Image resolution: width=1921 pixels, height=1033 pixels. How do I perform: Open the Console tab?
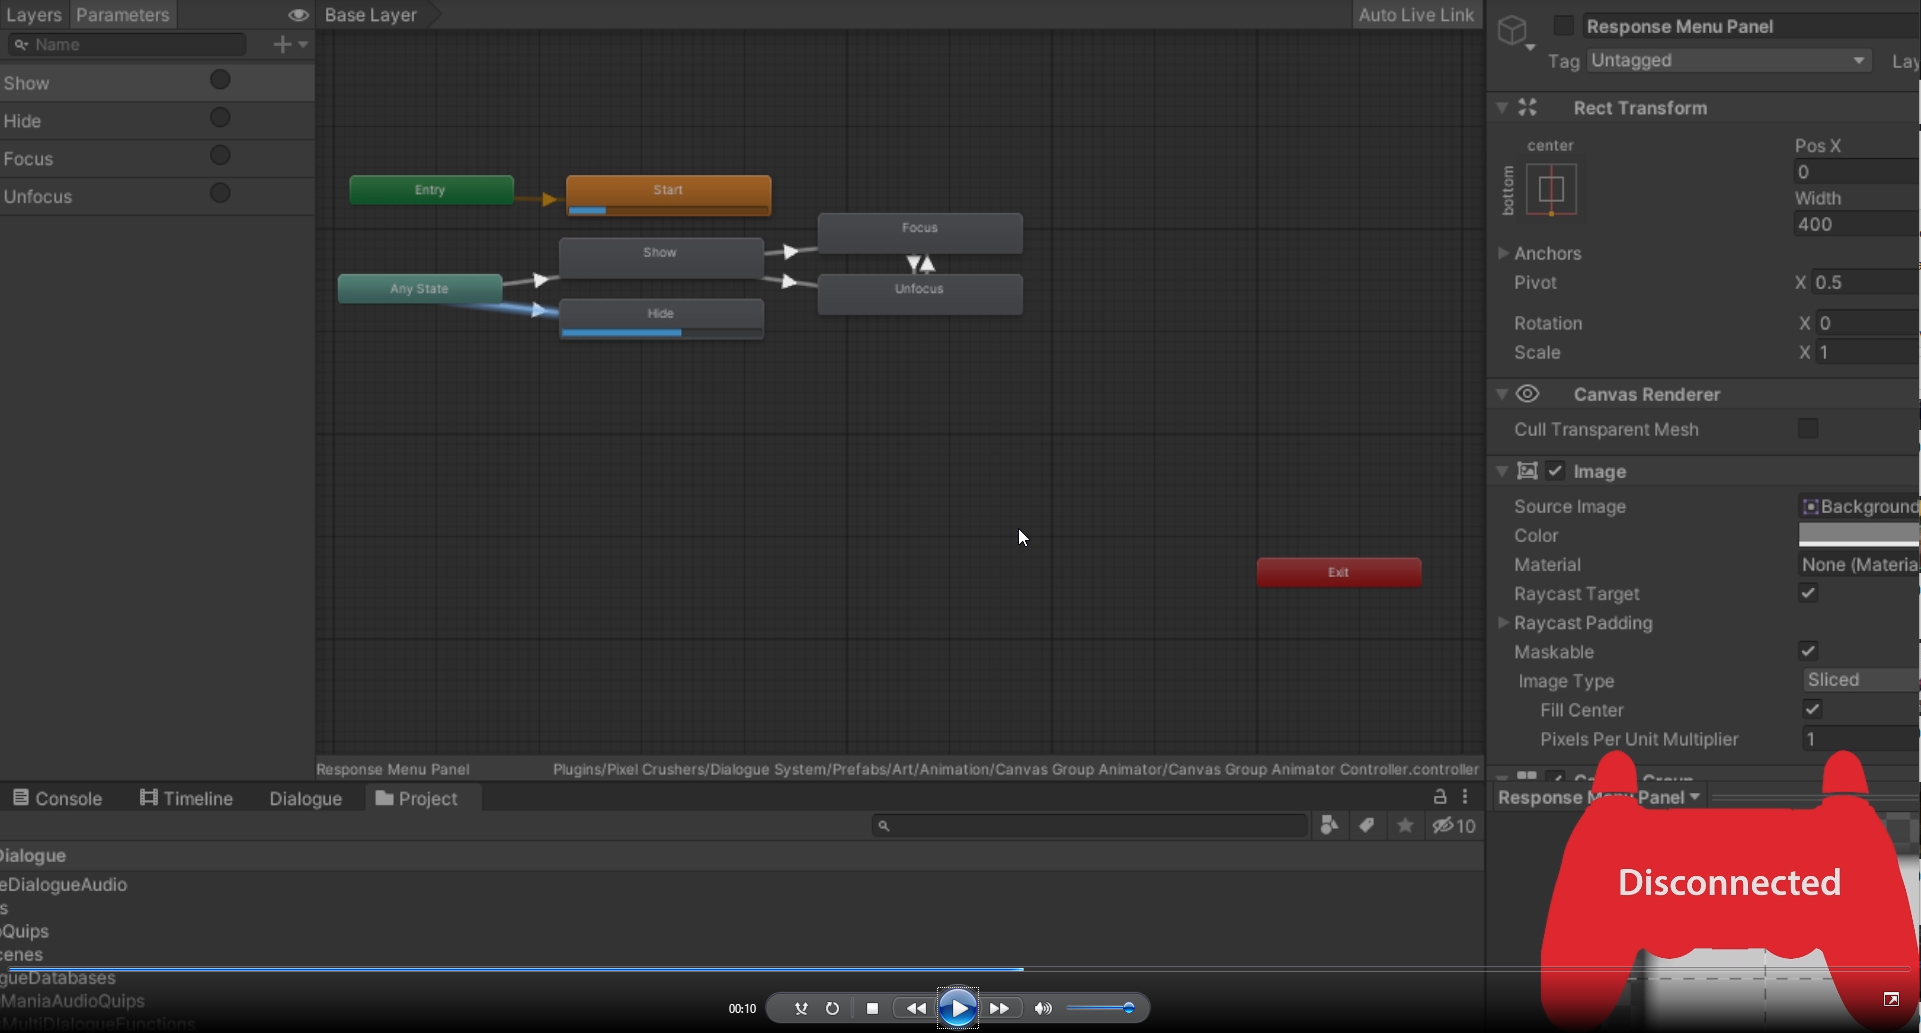point(57,798)
